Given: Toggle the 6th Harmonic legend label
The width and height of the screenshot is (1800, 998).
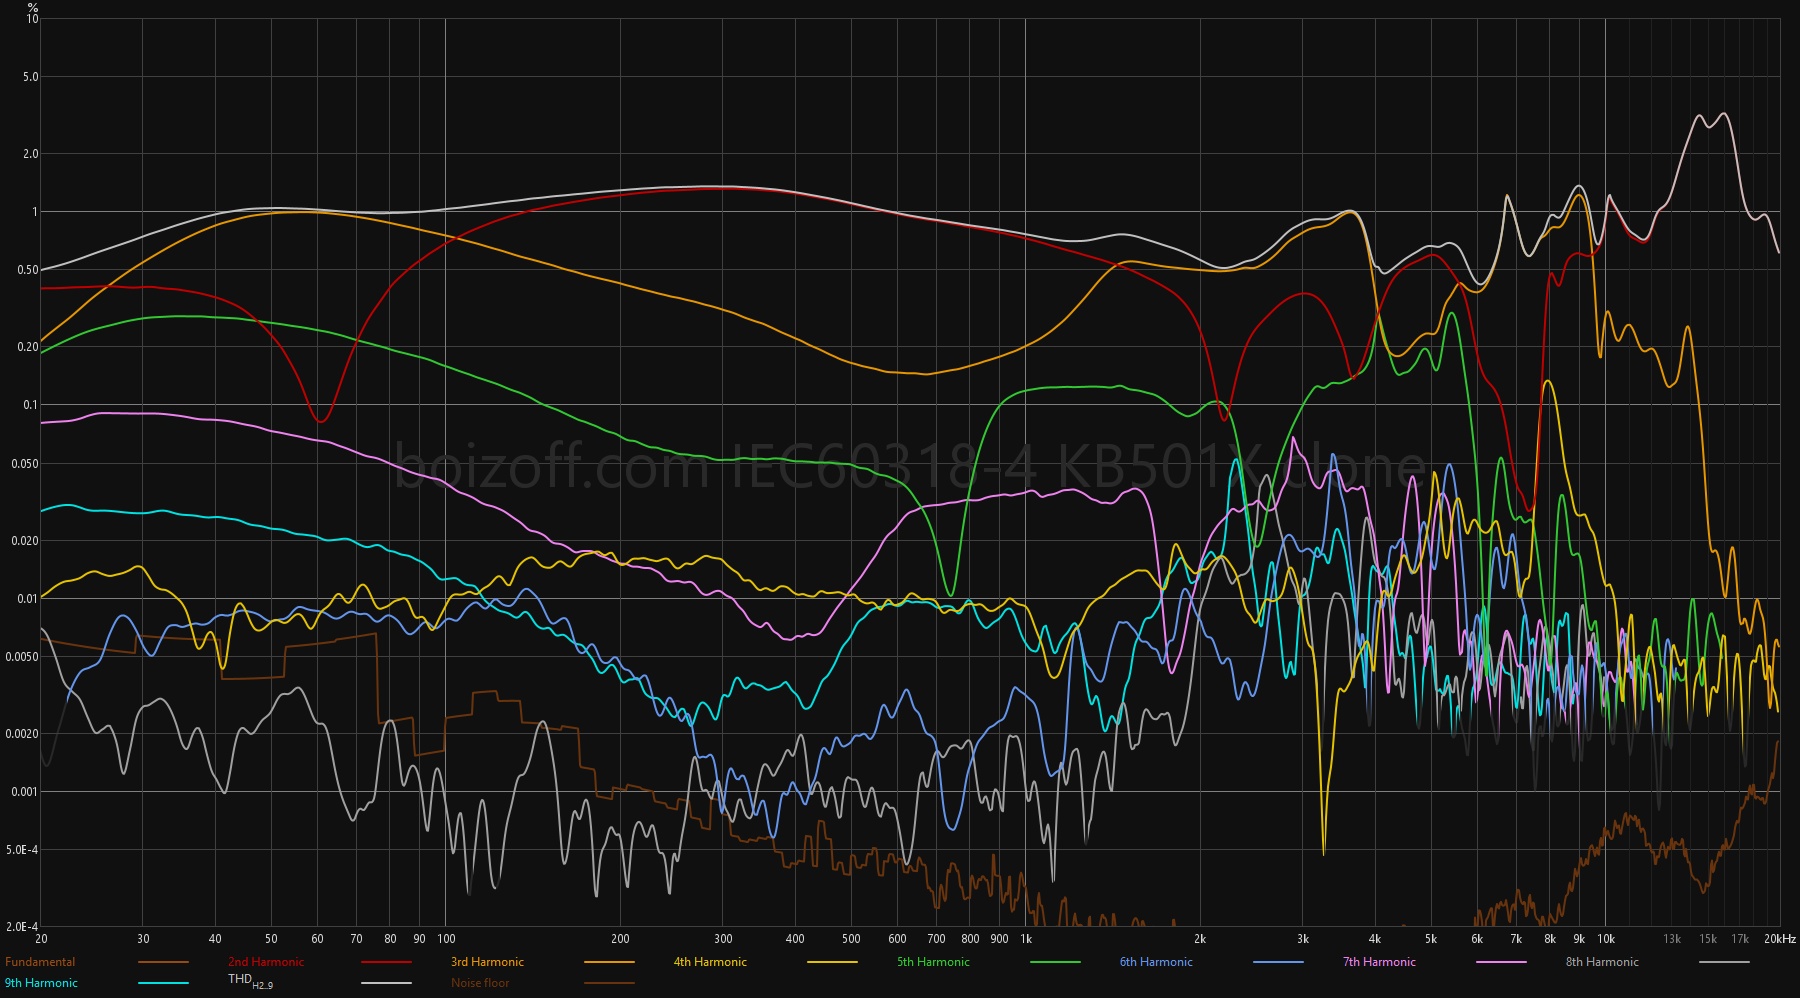Looking at the screenshot, I should [1156, 962].
